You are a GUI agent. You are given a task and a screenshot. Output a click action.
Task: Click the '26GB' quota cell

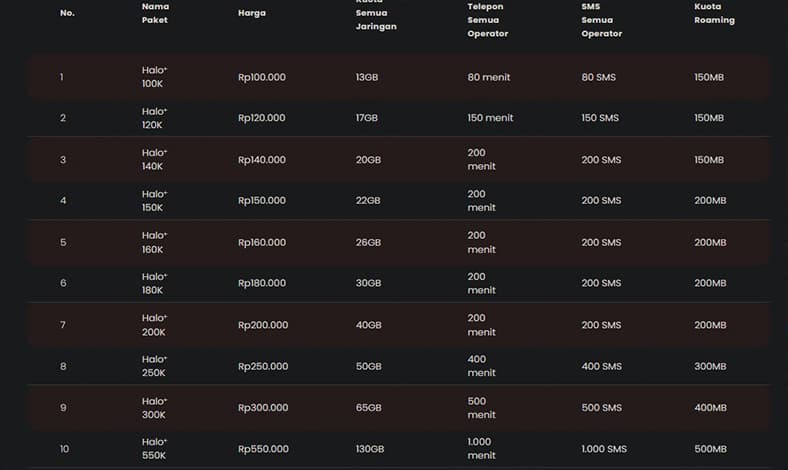[368, 242]
